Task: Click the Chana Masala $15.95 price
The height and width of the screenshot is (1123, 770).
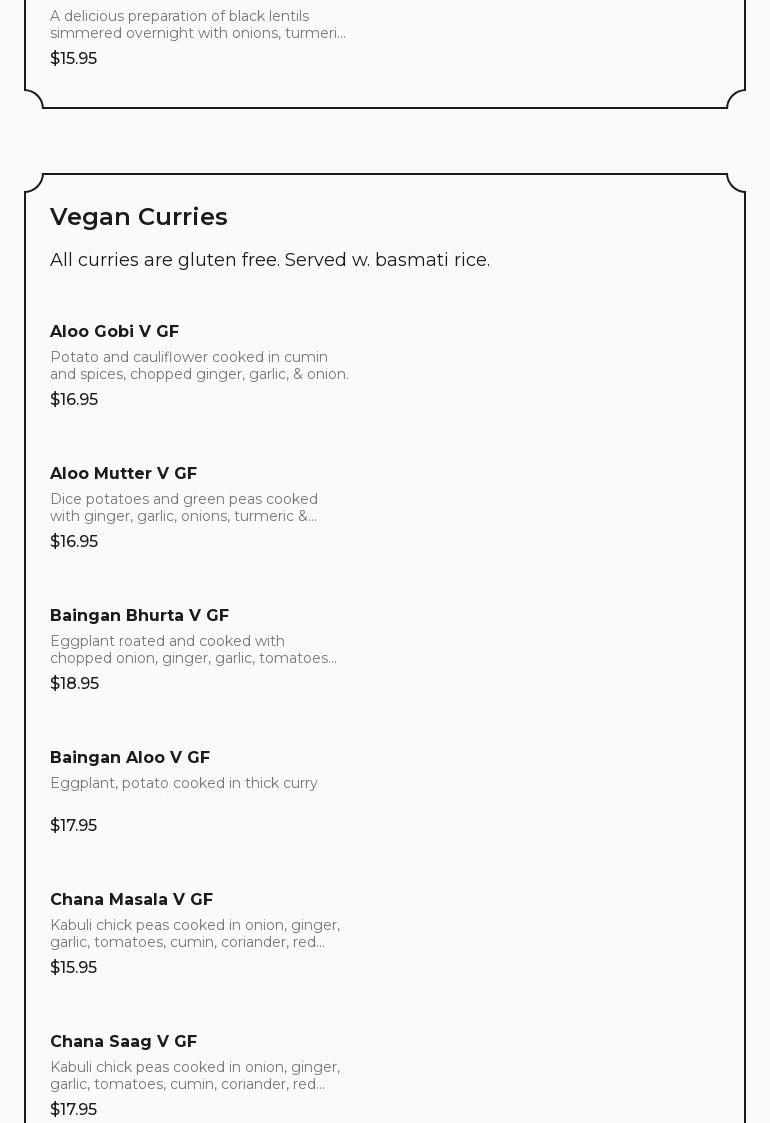Action: [73, 967]
